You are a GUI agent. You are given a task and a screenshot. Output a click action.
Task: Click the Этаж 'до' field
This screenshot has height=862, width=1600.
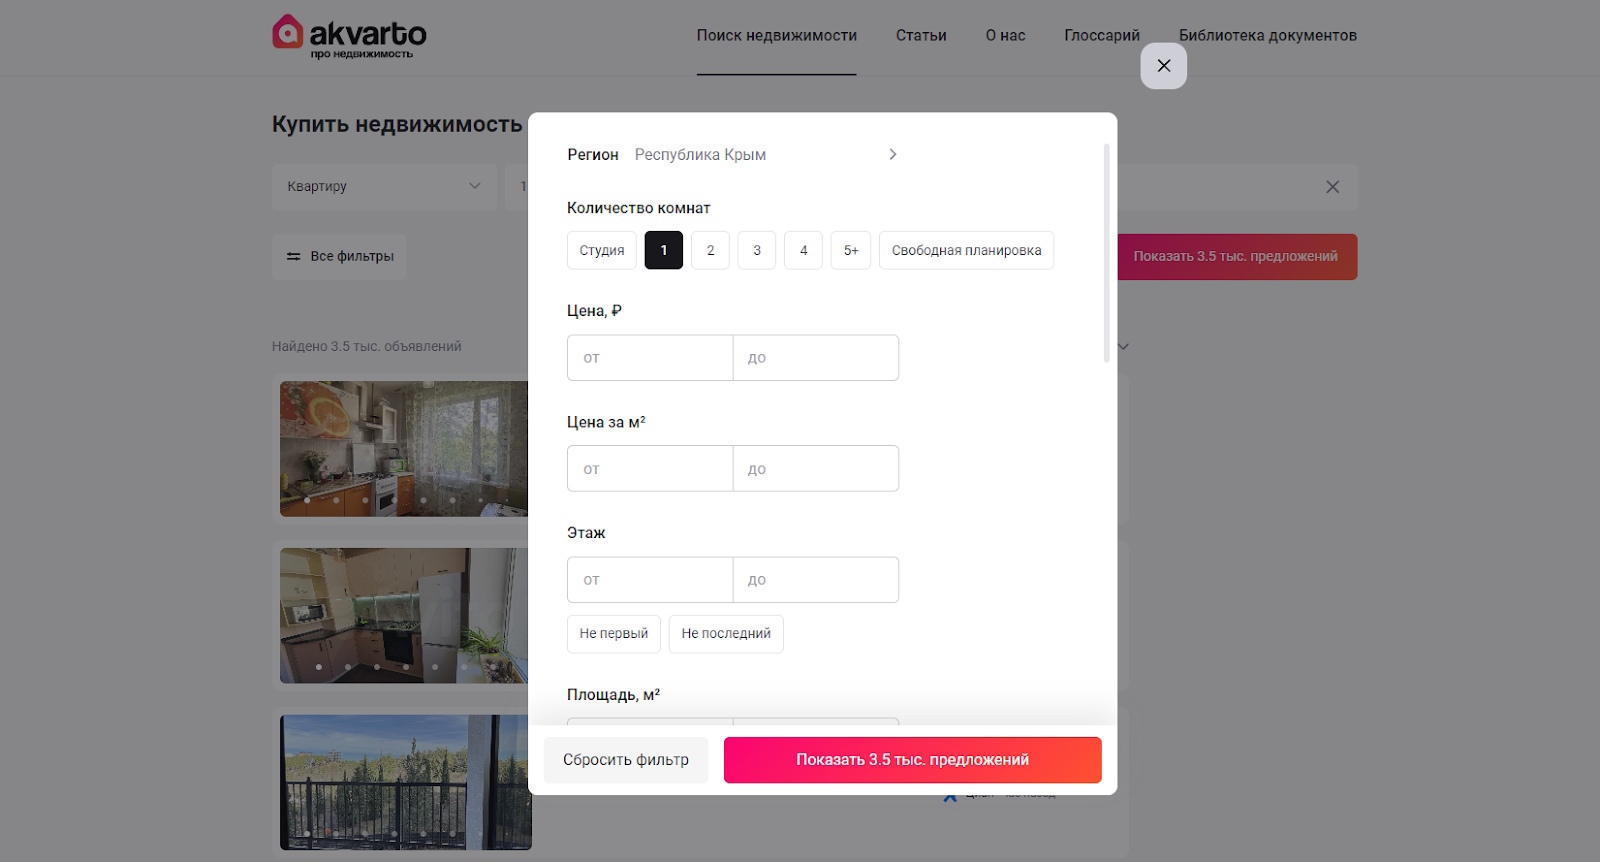(816, 580)
